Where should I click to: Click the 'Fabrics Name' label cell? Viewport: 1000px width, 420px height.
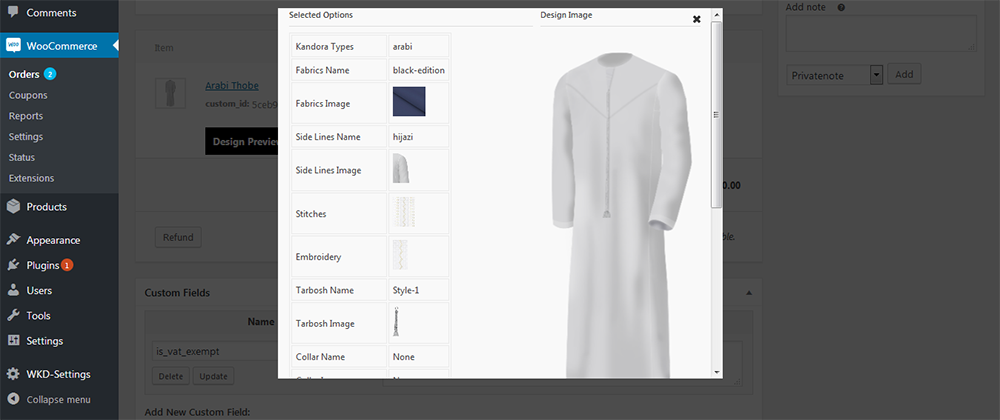pyautogui.click(x=339, y=69)
